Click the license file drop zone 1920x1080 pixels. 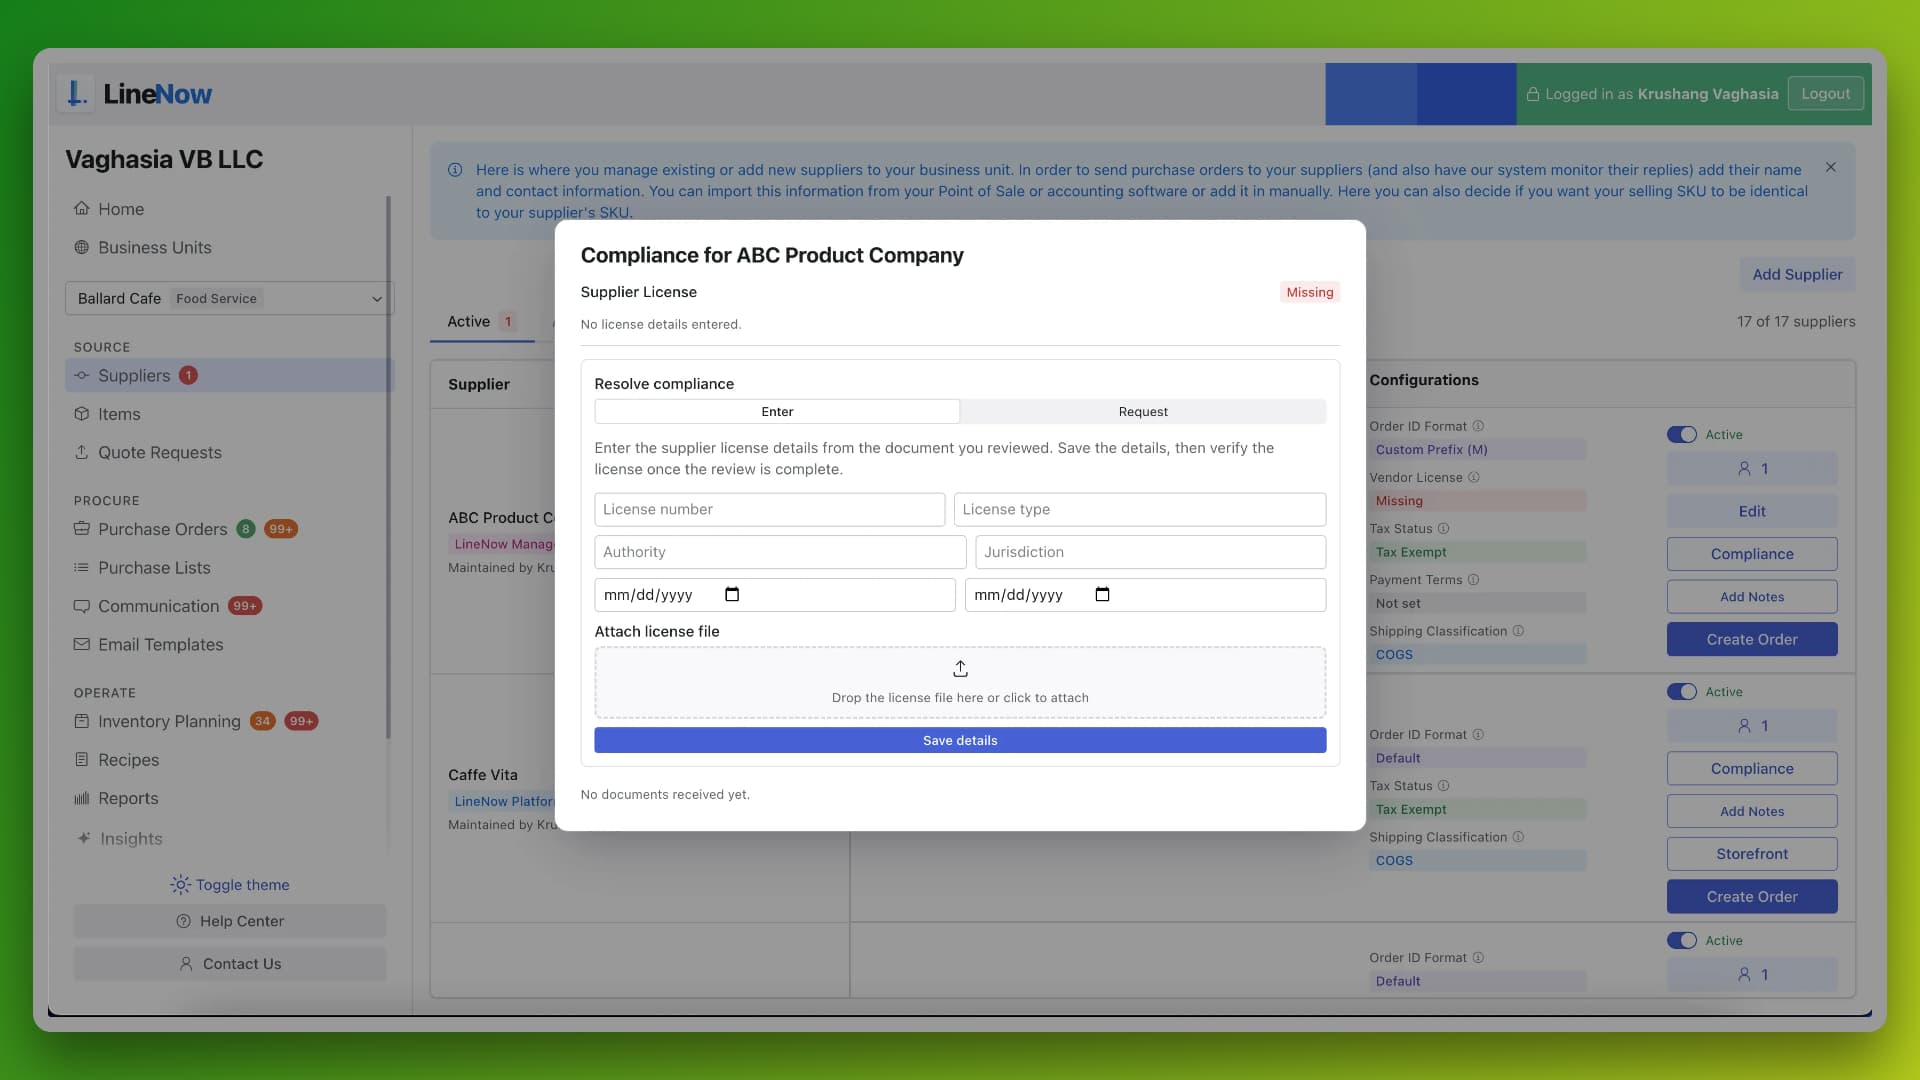tap(960, 683)
